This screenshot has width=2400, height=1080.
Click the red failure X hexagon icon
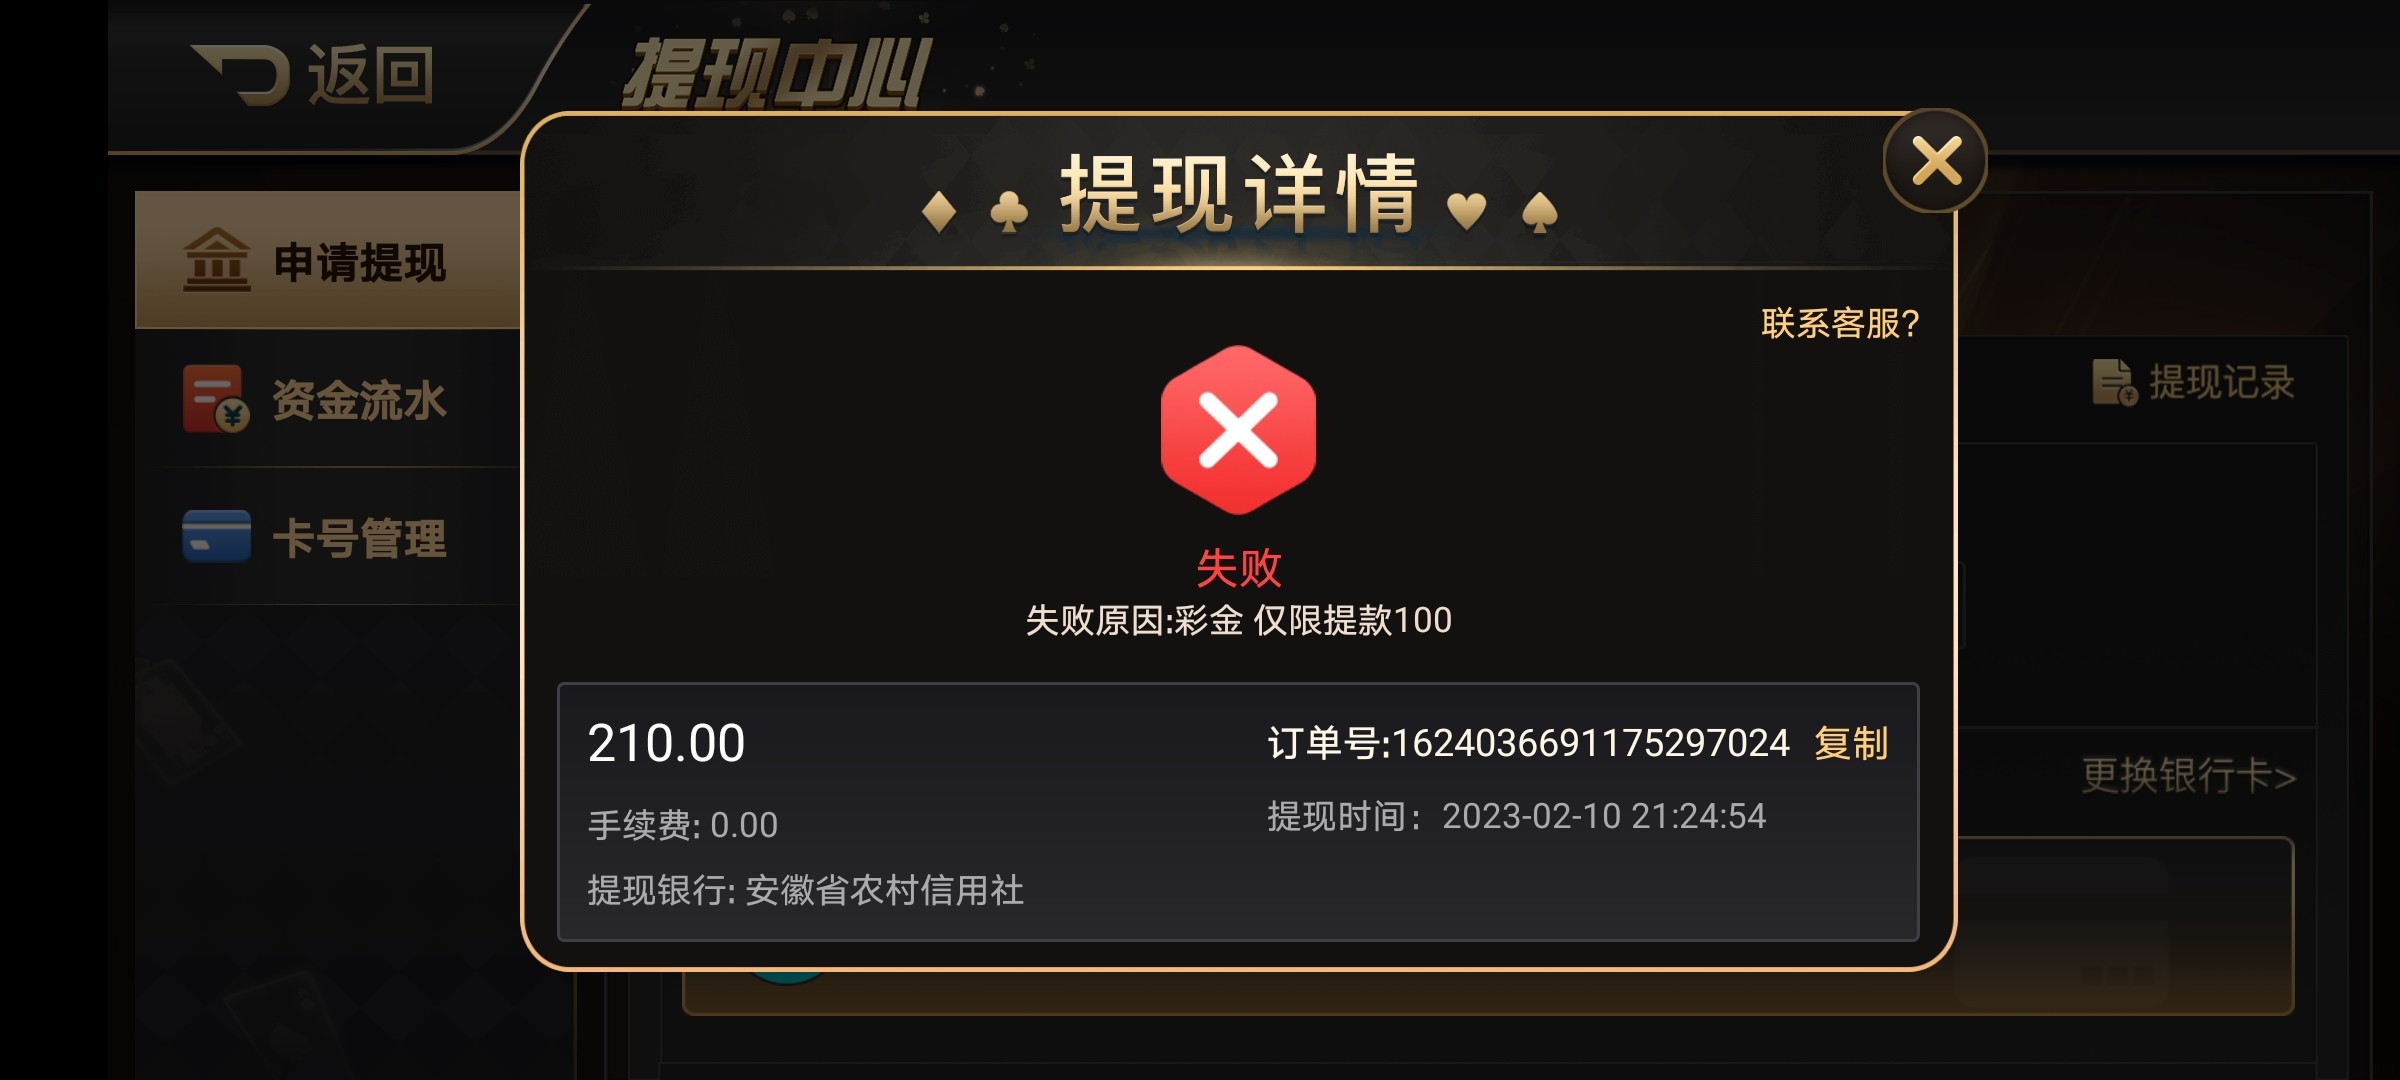tap(1238, 430)
